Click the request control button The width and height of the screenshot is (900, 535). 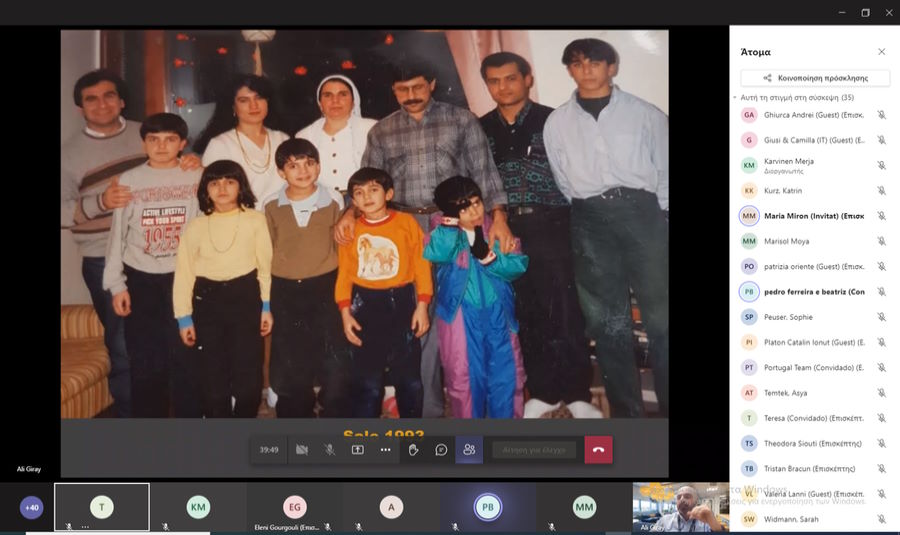click(x=534, y=450)
